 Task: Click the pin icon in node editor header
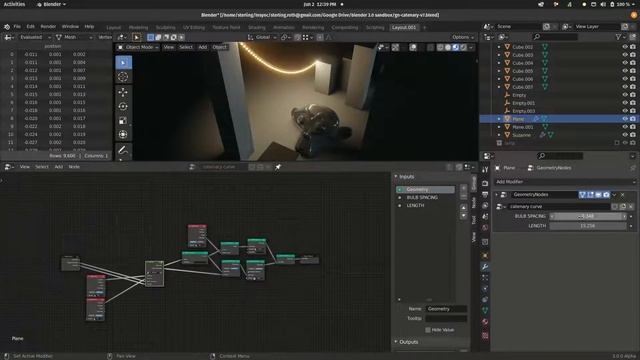point(278,167)
